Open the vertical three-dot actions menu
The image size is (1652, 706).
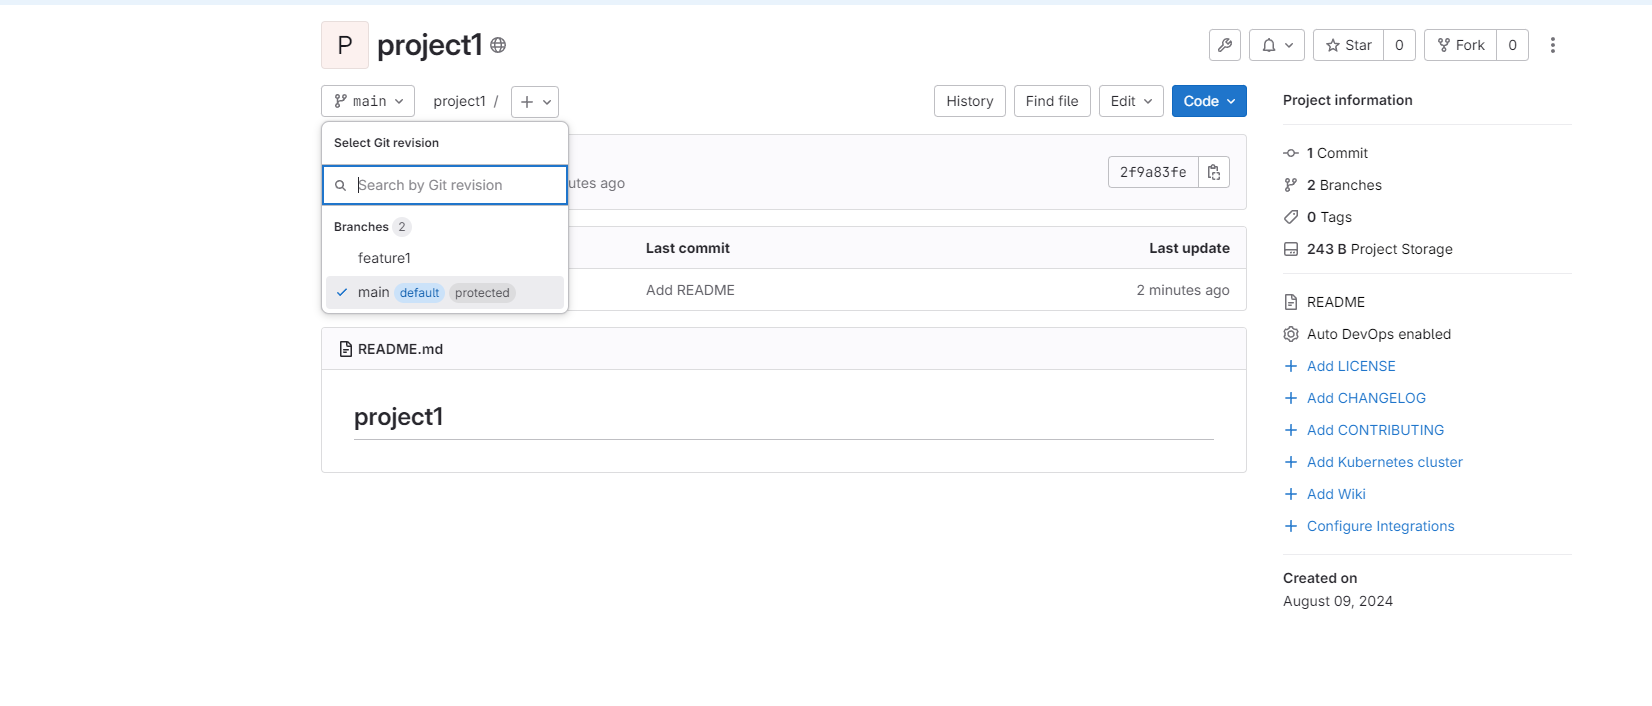click(1553, 45)
